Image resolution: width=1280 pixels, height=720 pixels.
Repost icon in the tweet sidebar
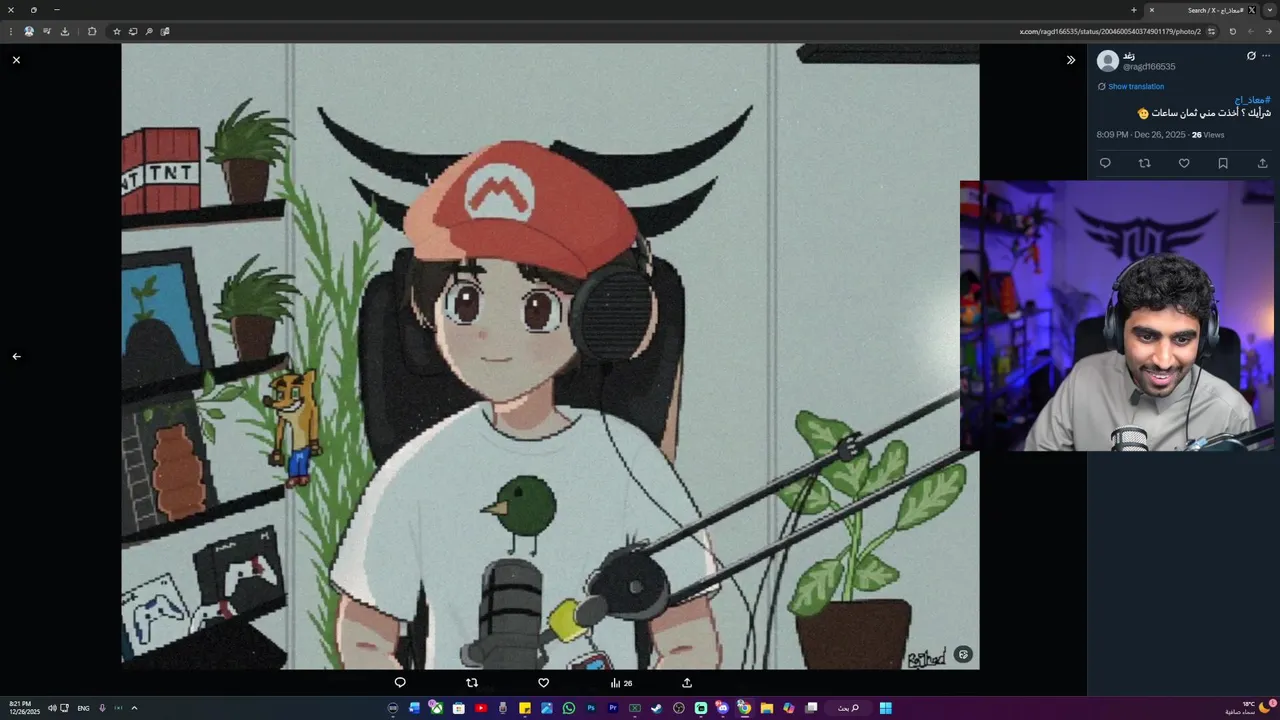coord(1145,163)
